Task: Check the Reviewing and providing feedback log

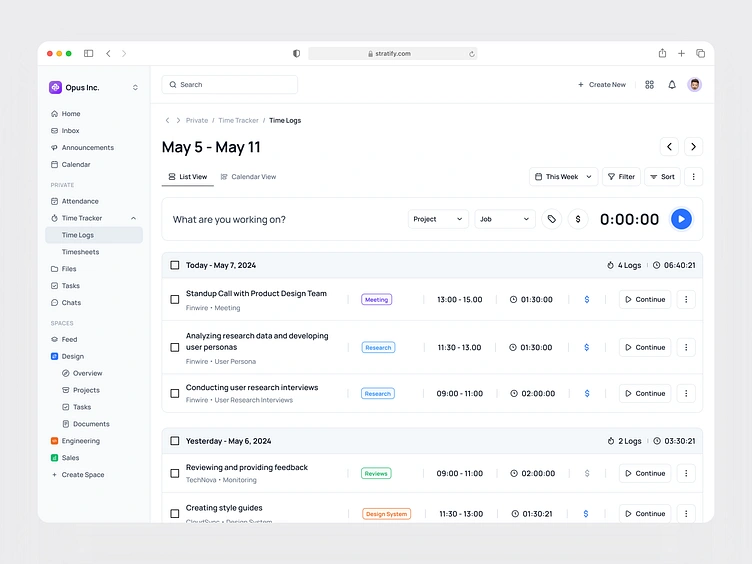Action: 175,473
